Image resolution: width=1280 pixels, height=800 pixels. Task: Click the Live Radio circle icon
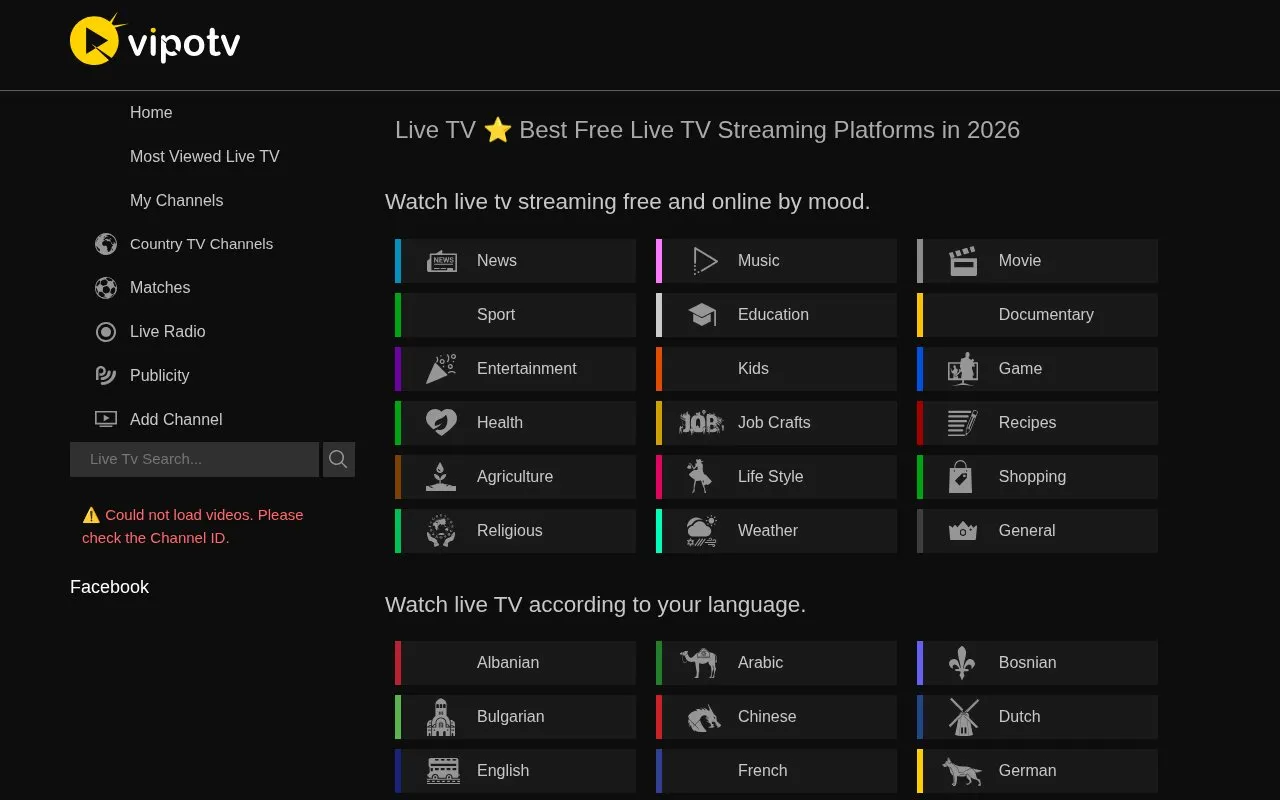tap(106, 332)
